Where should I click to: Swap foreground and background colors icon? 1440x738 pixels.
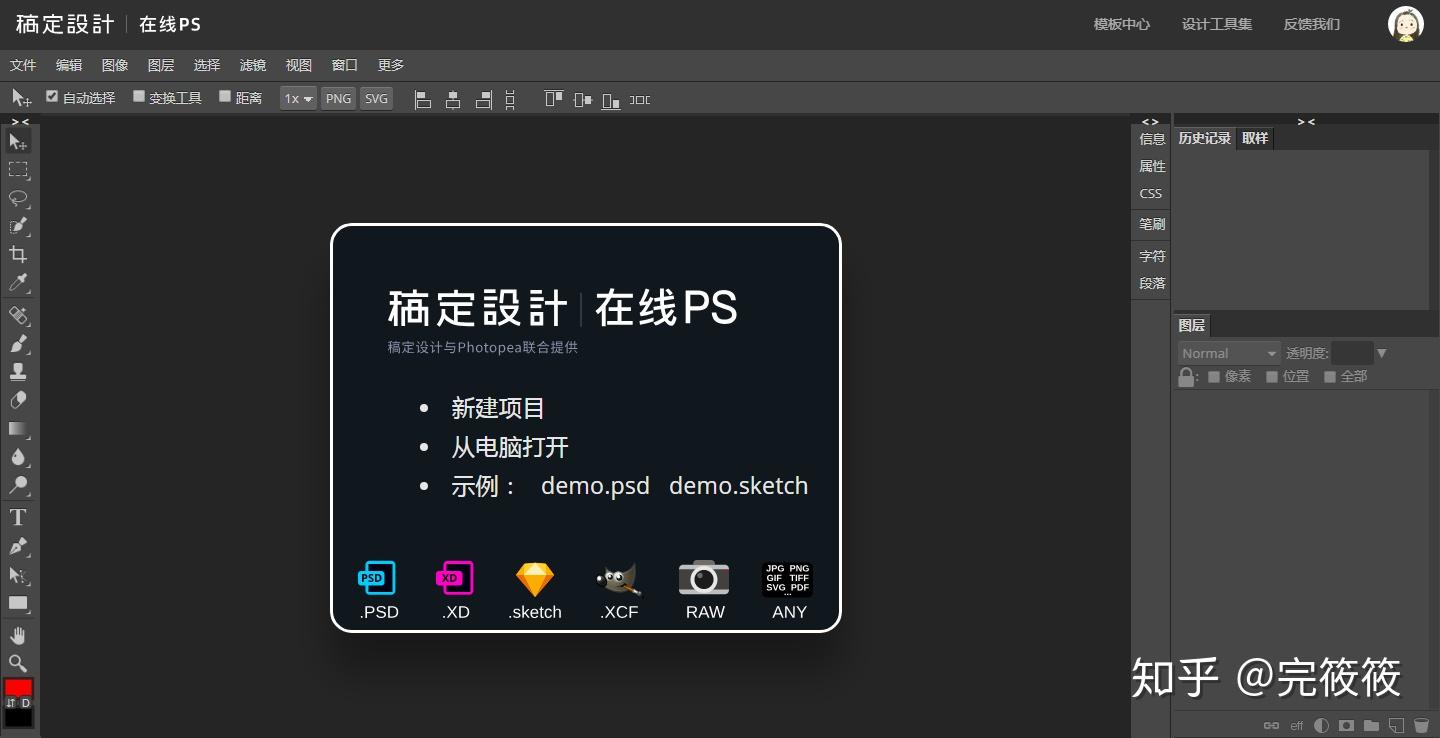[10, 703]
